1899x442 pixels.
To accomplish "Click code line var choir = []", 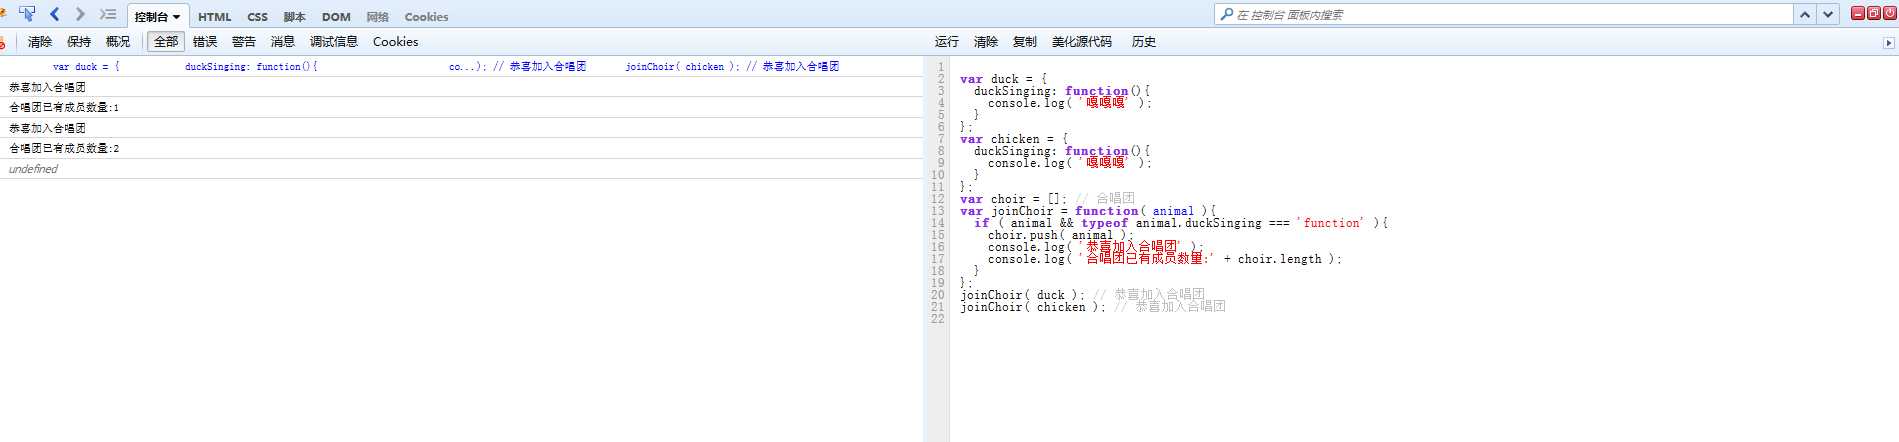I will click(x=1047, y=199).
